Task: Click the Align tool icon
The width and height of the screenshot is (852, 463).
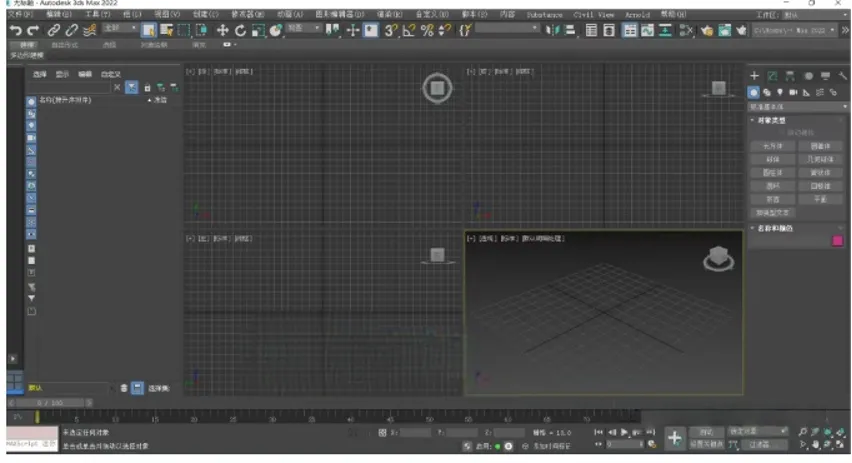Action: point(570,30)
